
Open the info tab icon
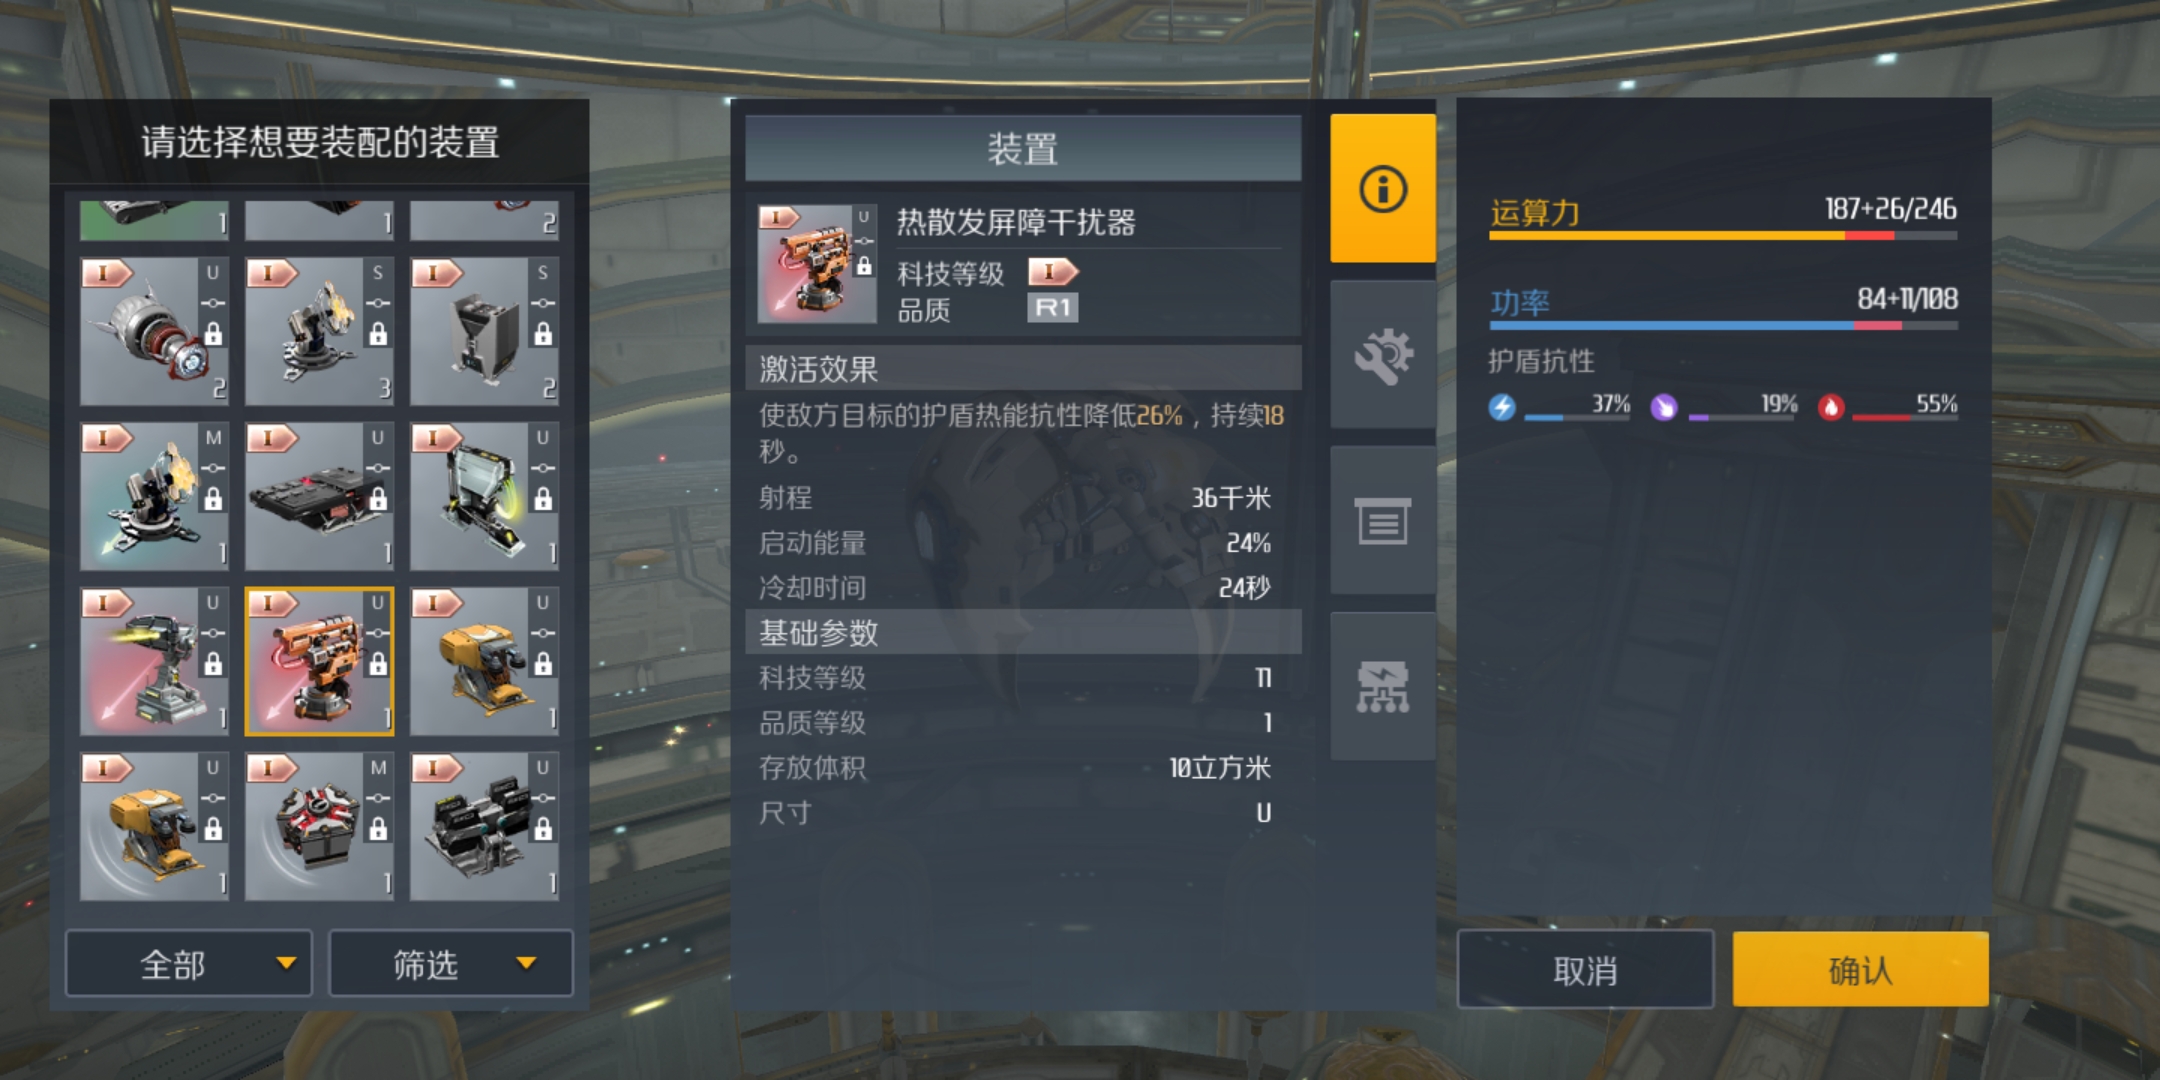point(1383,188)
